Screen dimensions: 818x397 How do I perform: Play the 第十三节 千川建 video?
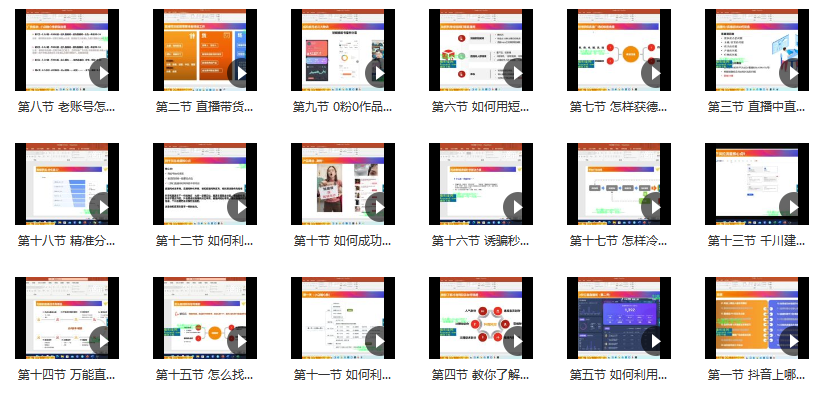(794, 208)
